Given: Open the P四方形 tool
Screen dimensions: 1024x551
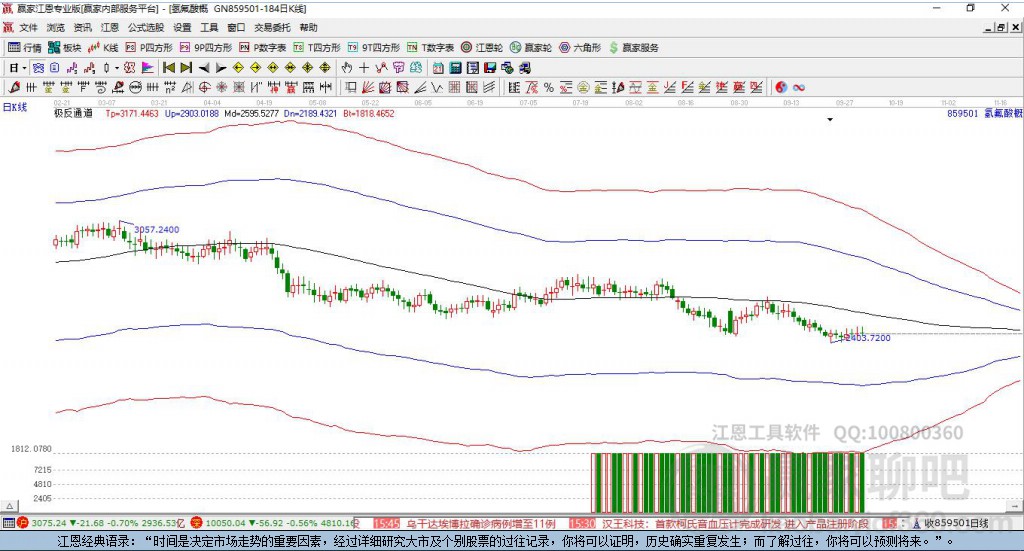Looking at the screenshot, I should [x=149, y=48].
